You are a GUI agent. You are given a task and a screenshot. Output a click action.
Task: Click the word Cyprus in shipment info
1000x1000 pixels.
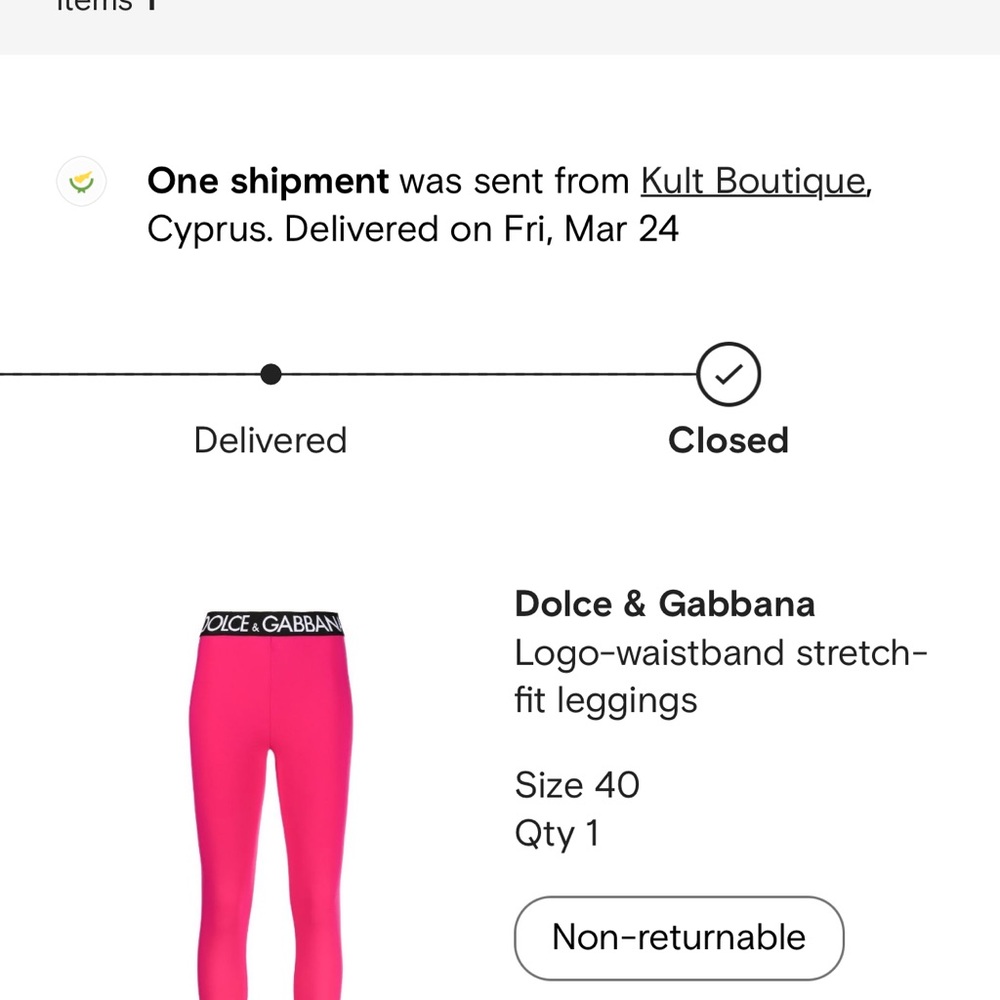point(210,230)
